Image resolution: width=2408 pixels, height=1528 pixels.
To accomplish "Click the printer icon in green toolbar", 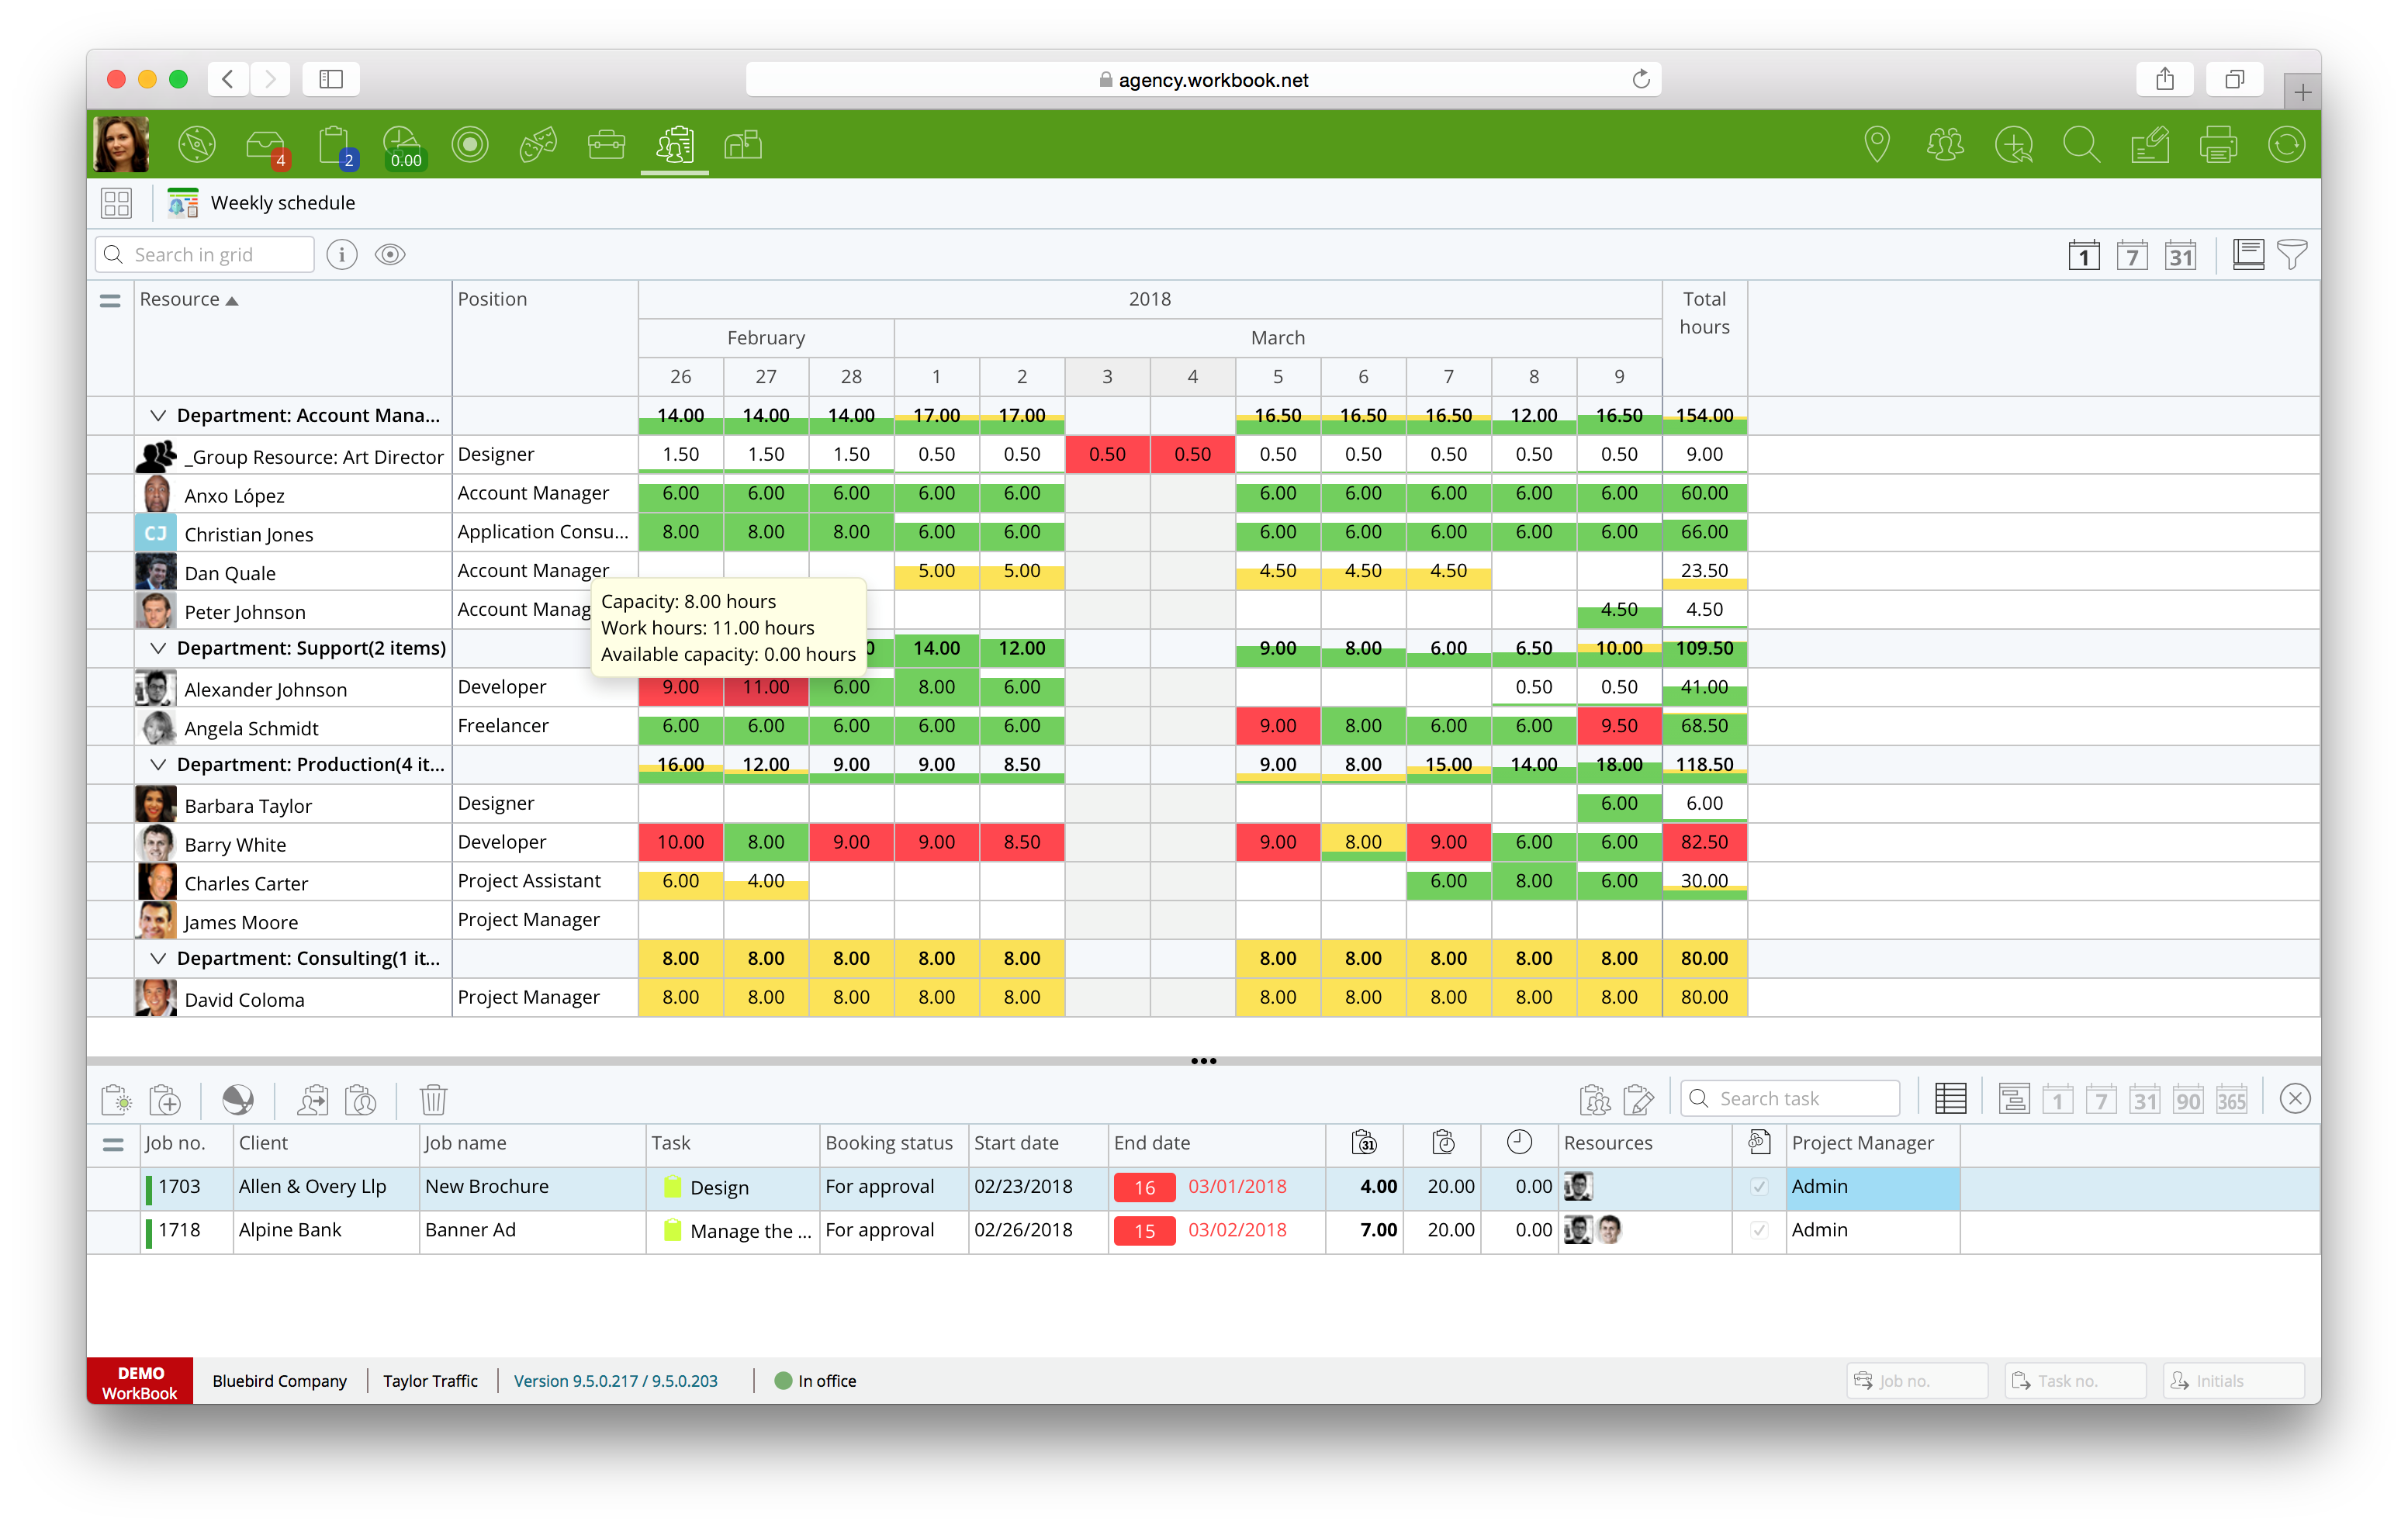I will (2217, 146).
